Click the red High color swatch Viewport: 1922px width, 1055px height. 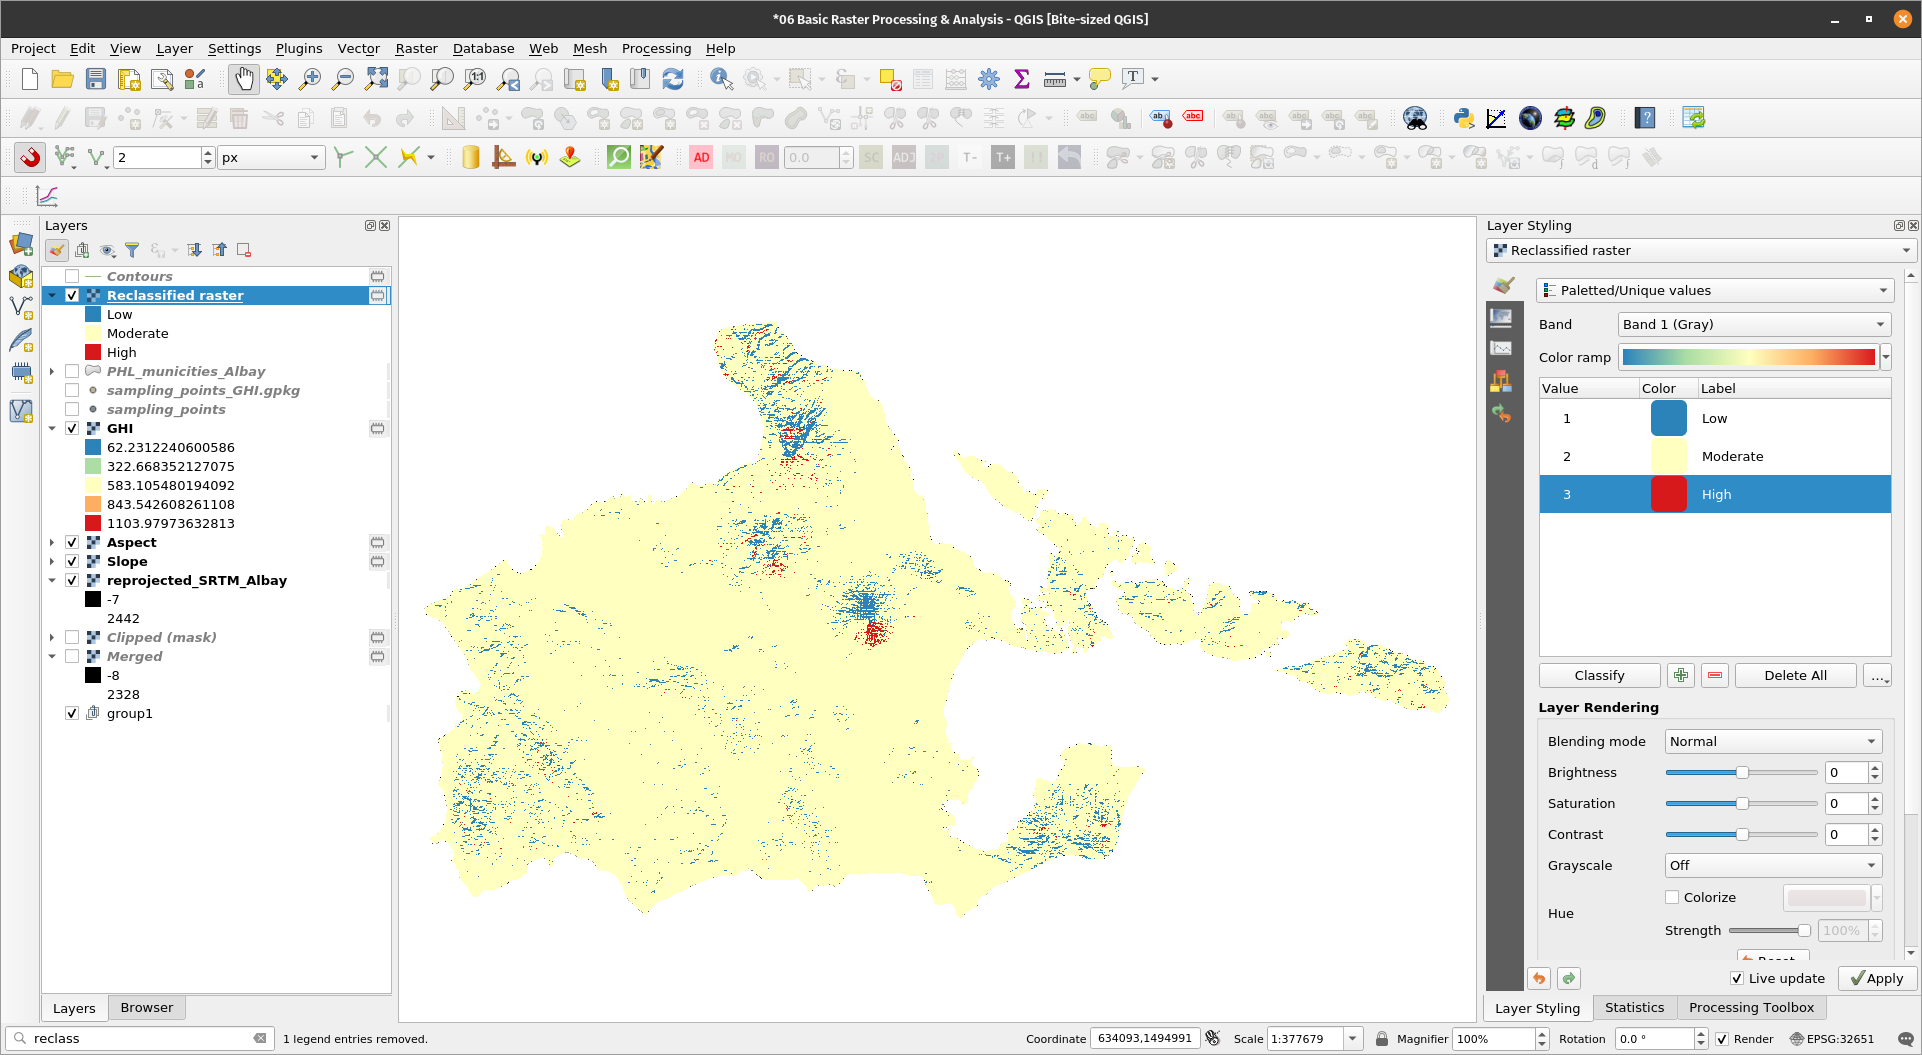pos(1668,495)
